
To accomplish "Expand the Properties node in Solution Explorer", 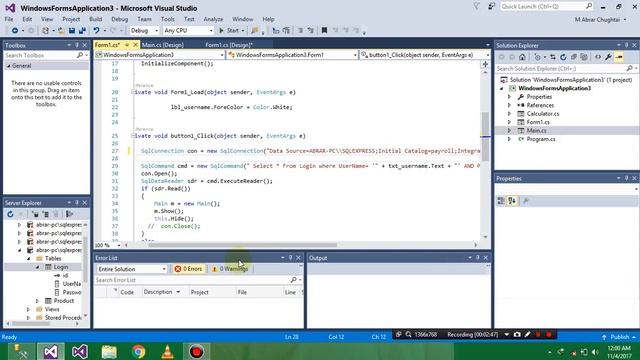I will point(509,97).
